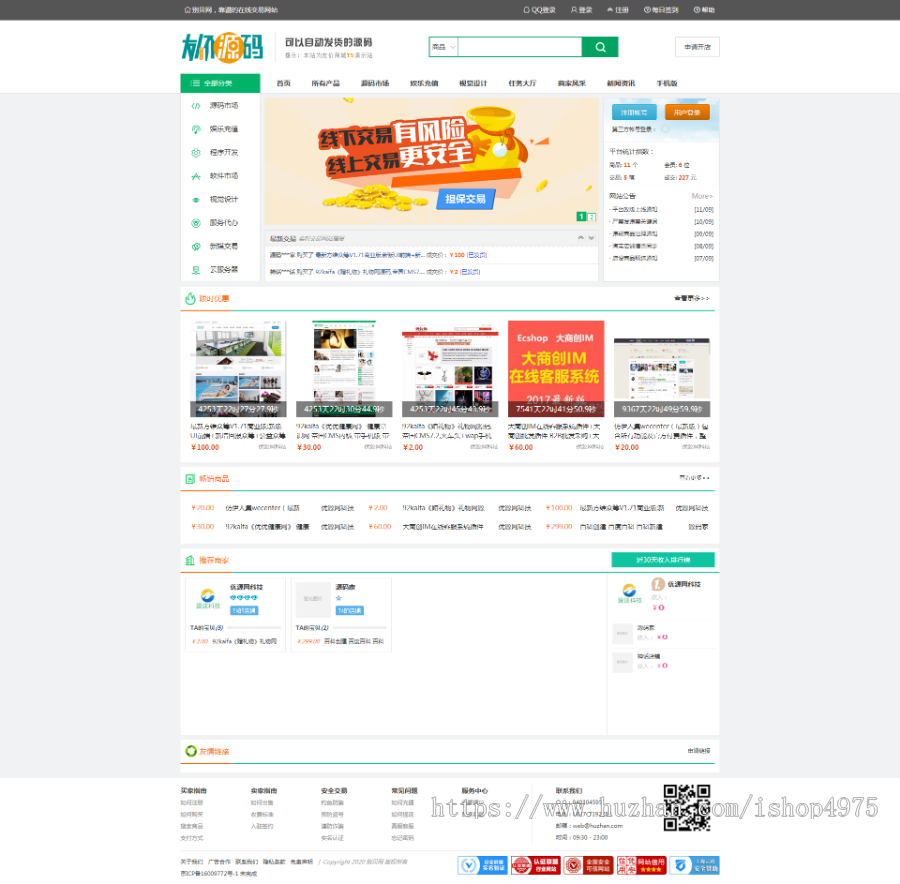Open the 视觉设计 sidebar category
This screenshot has height=884, width=900.
click(223, 199)
